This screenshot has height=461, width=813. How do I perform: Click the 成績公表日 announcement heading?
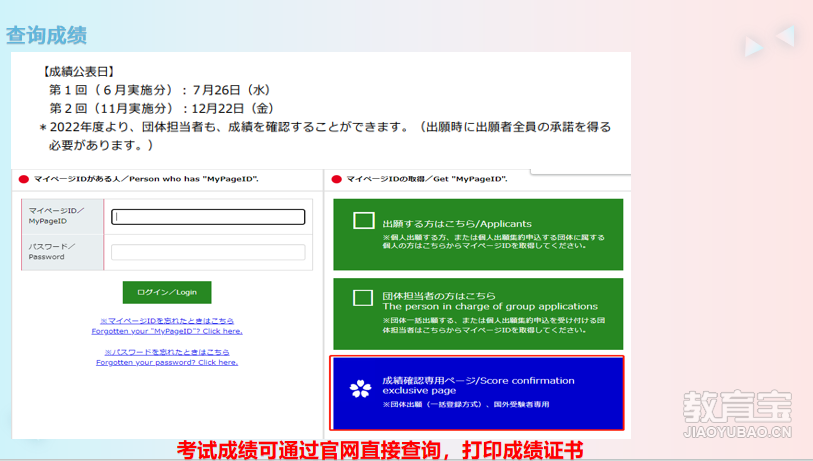point(79,71)
